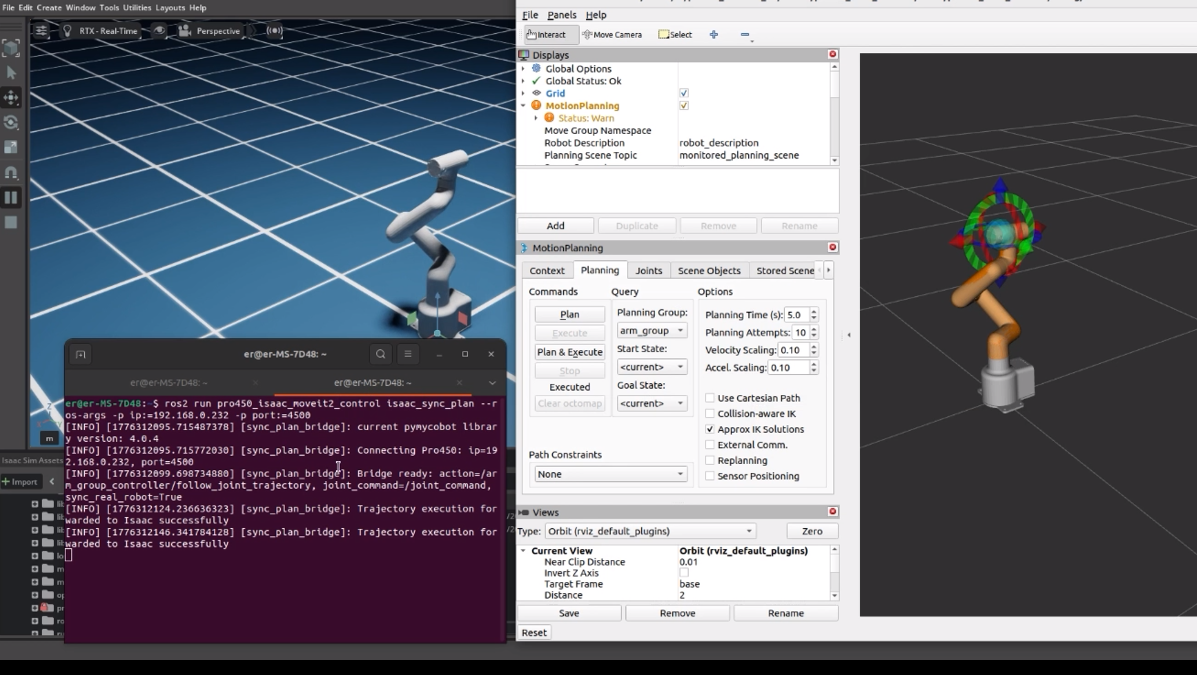Select the Move tool in Isaac Sim
Viewport: 1197px width, 675px height.
click(x=11, y=98)
